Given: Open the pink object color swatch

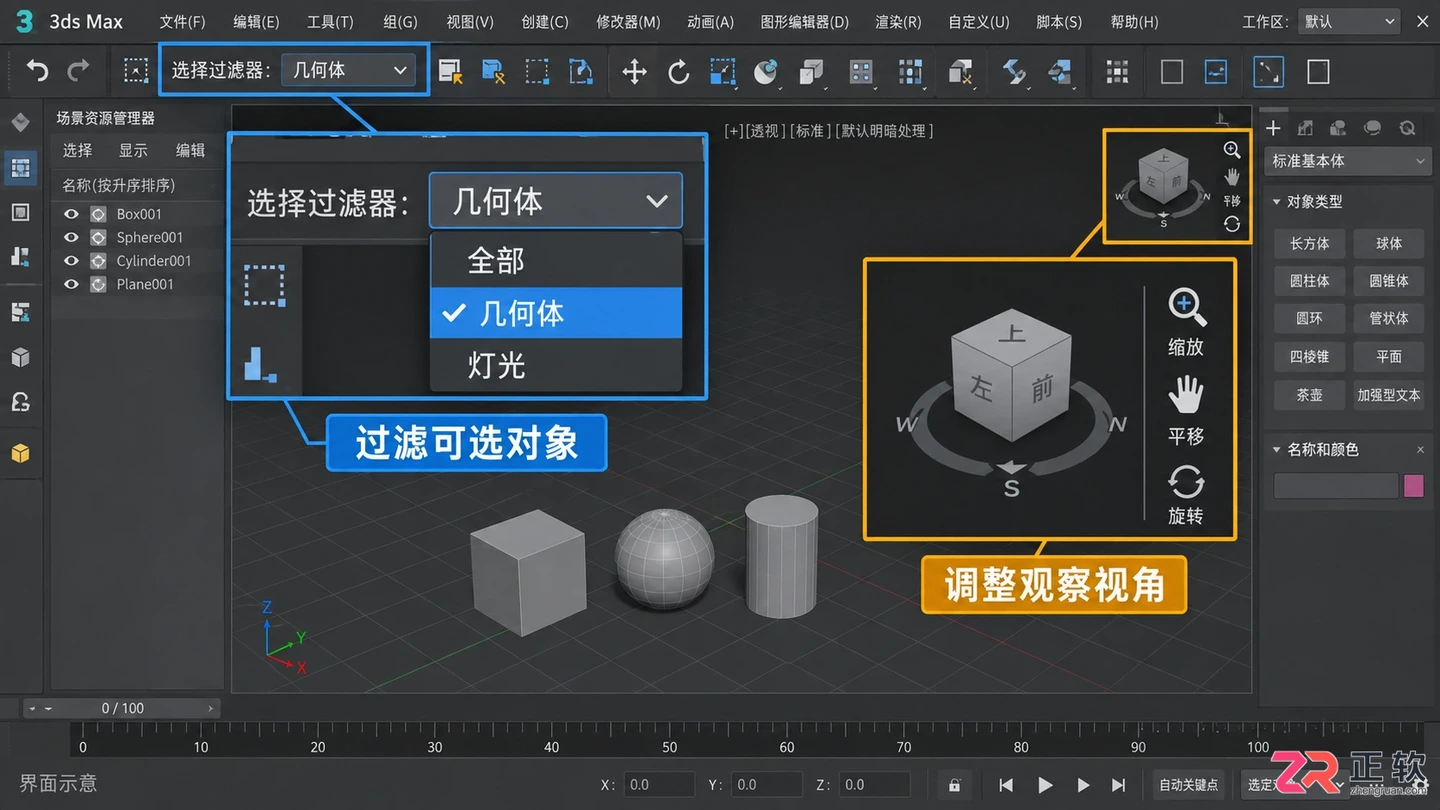Looking at the screenshot, I should (1413, 486).
